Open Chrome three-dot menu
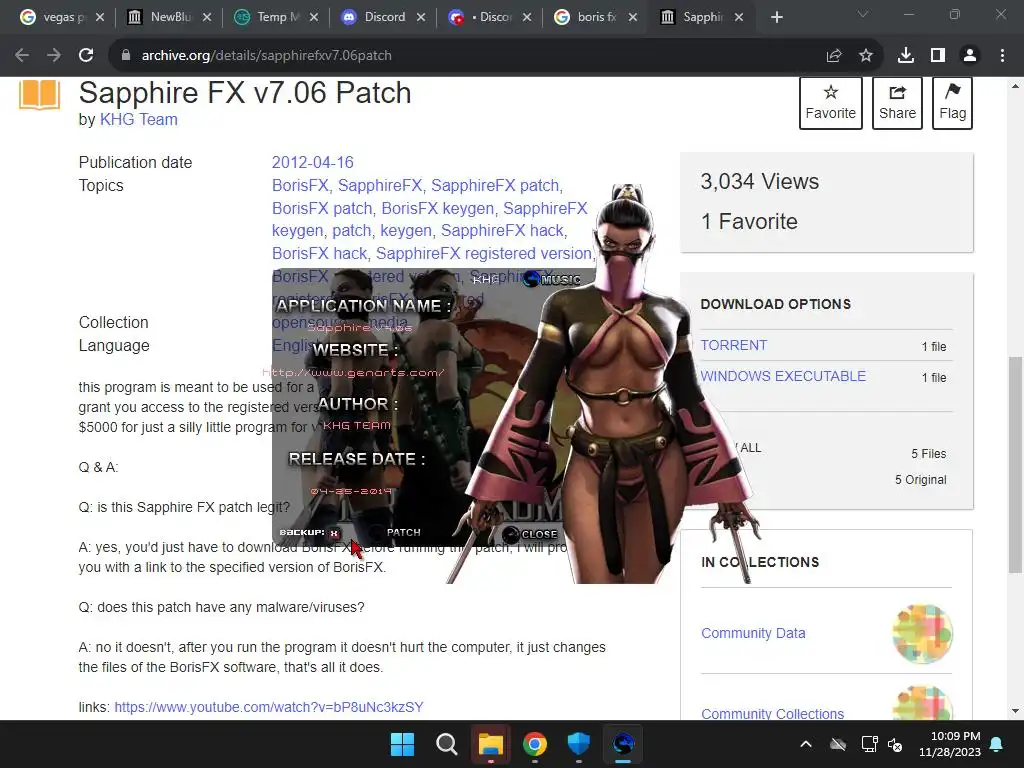1024x768 pixels. (1002, 56)
